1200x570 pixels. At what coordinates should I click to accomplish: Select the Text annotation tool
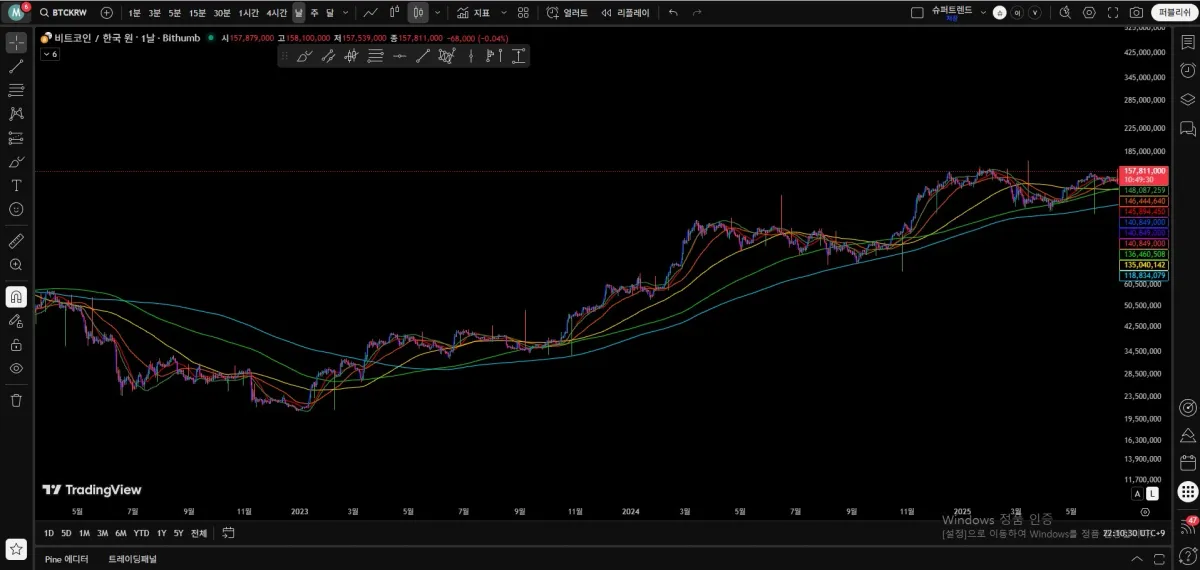tap(16, 186)
